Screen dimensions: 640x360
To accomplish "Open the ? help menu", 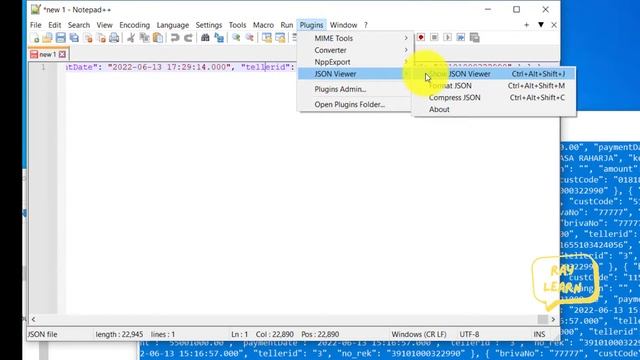I will (x=366, y=25).
